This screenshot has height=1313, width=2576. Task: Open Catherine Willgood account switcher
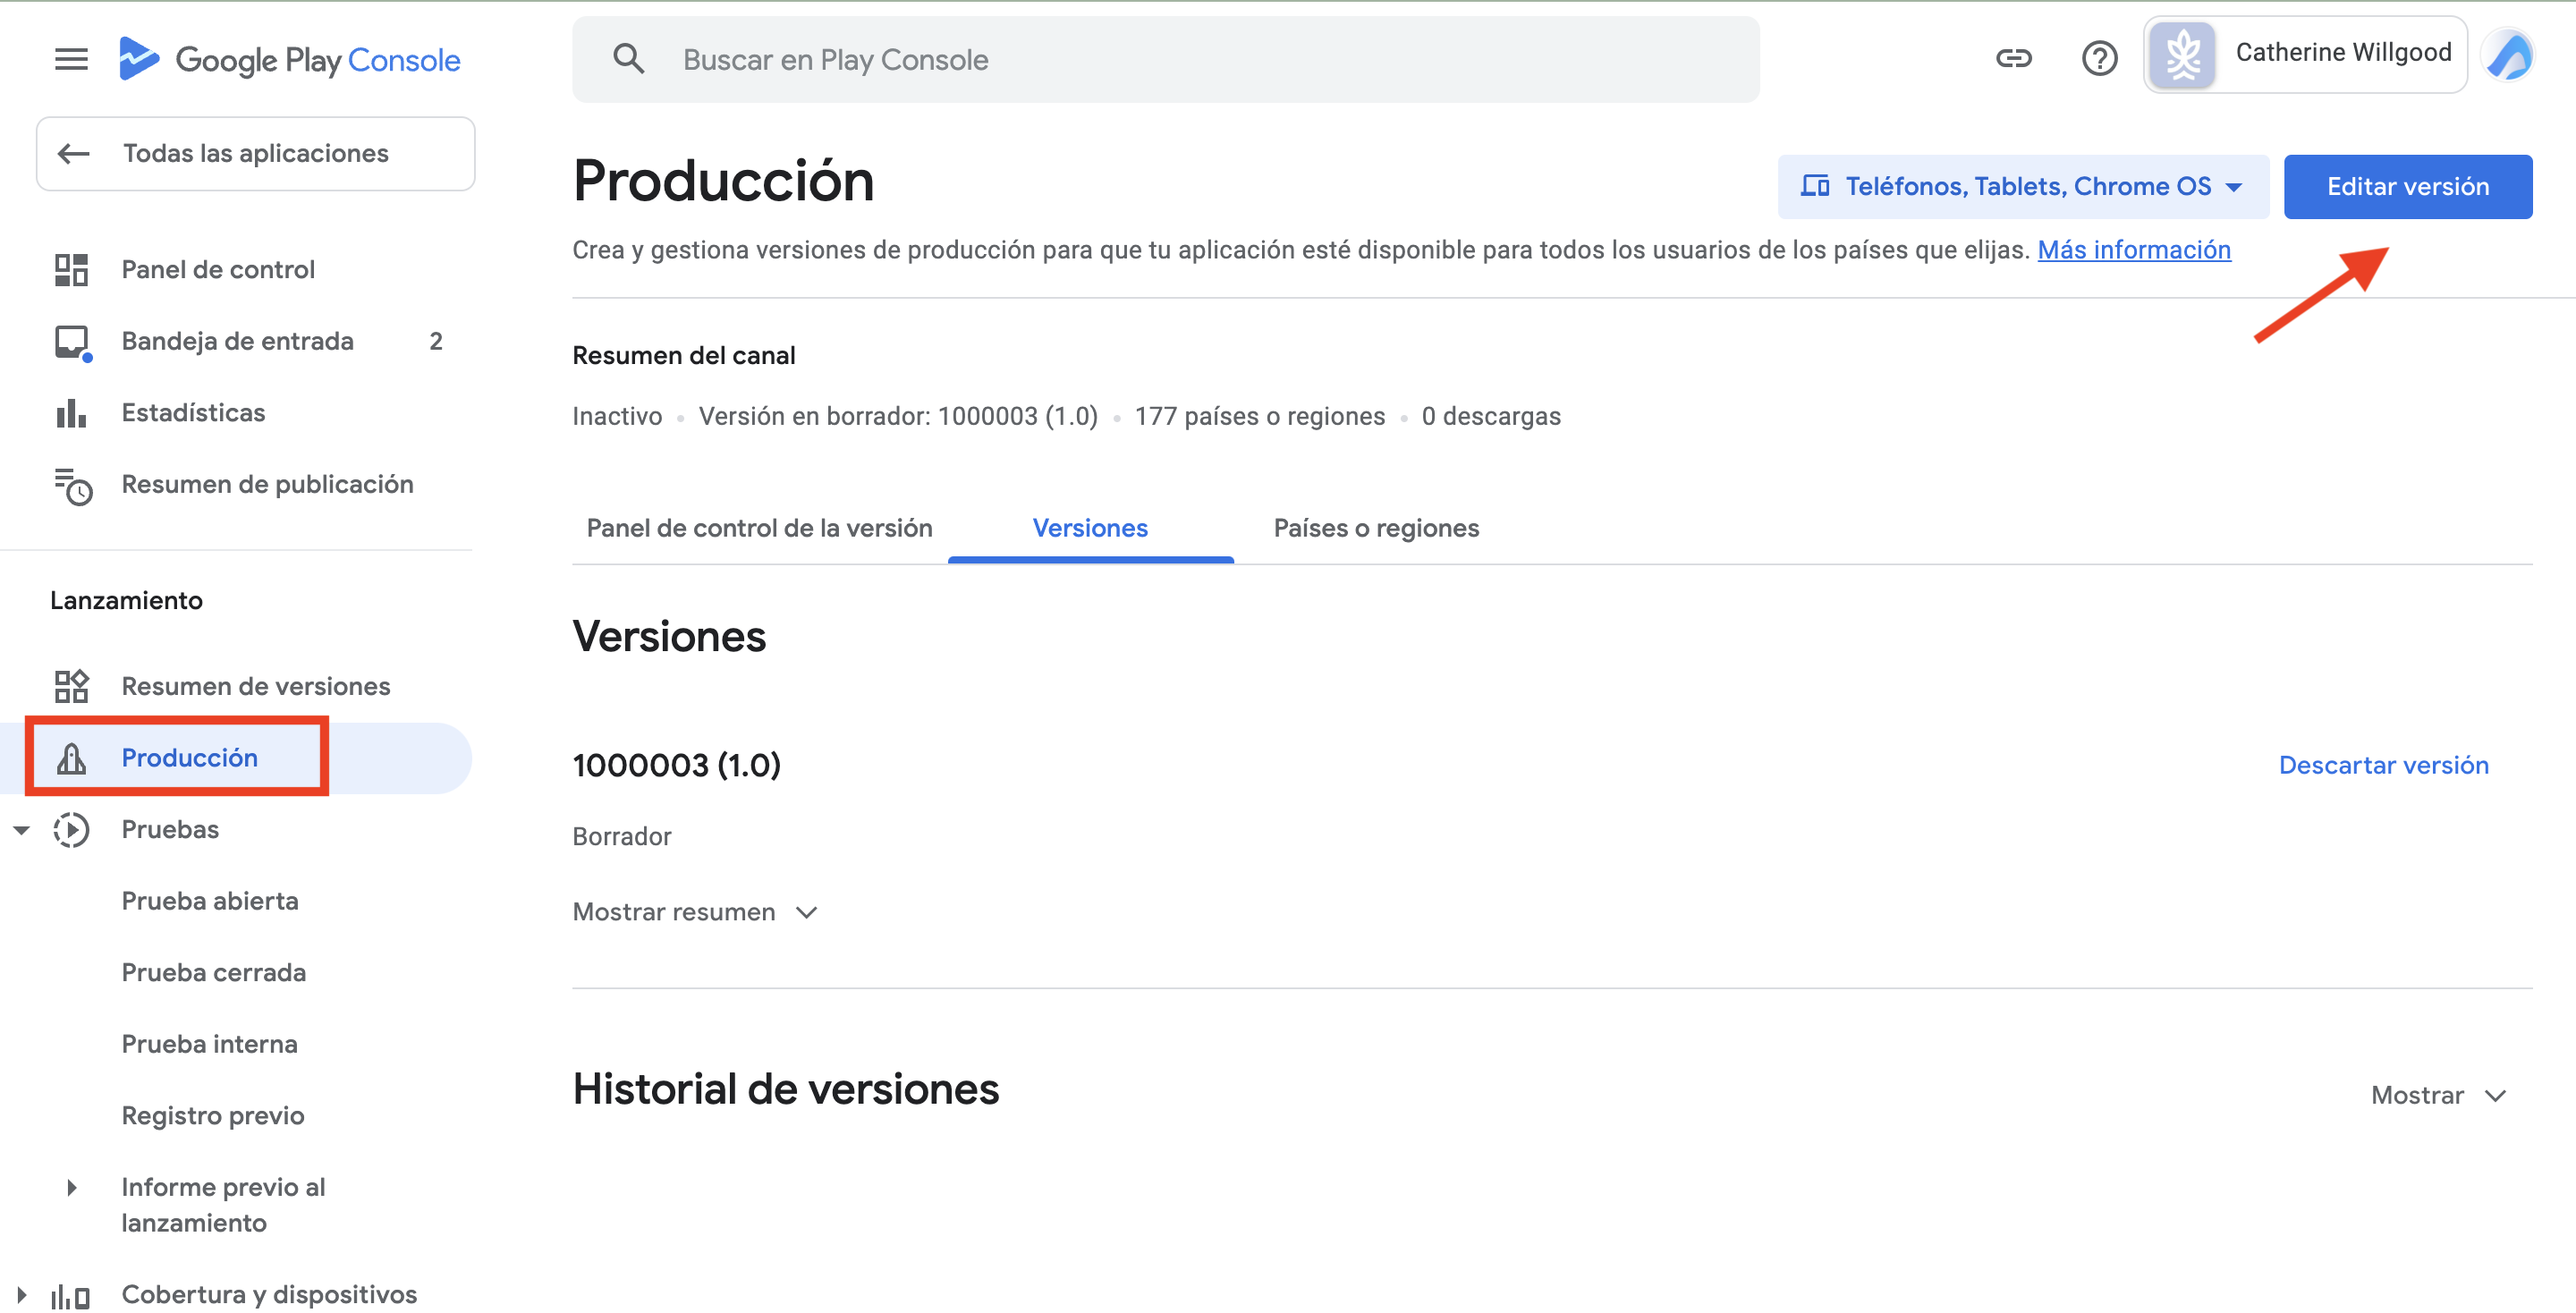[x=2305, y=56]
